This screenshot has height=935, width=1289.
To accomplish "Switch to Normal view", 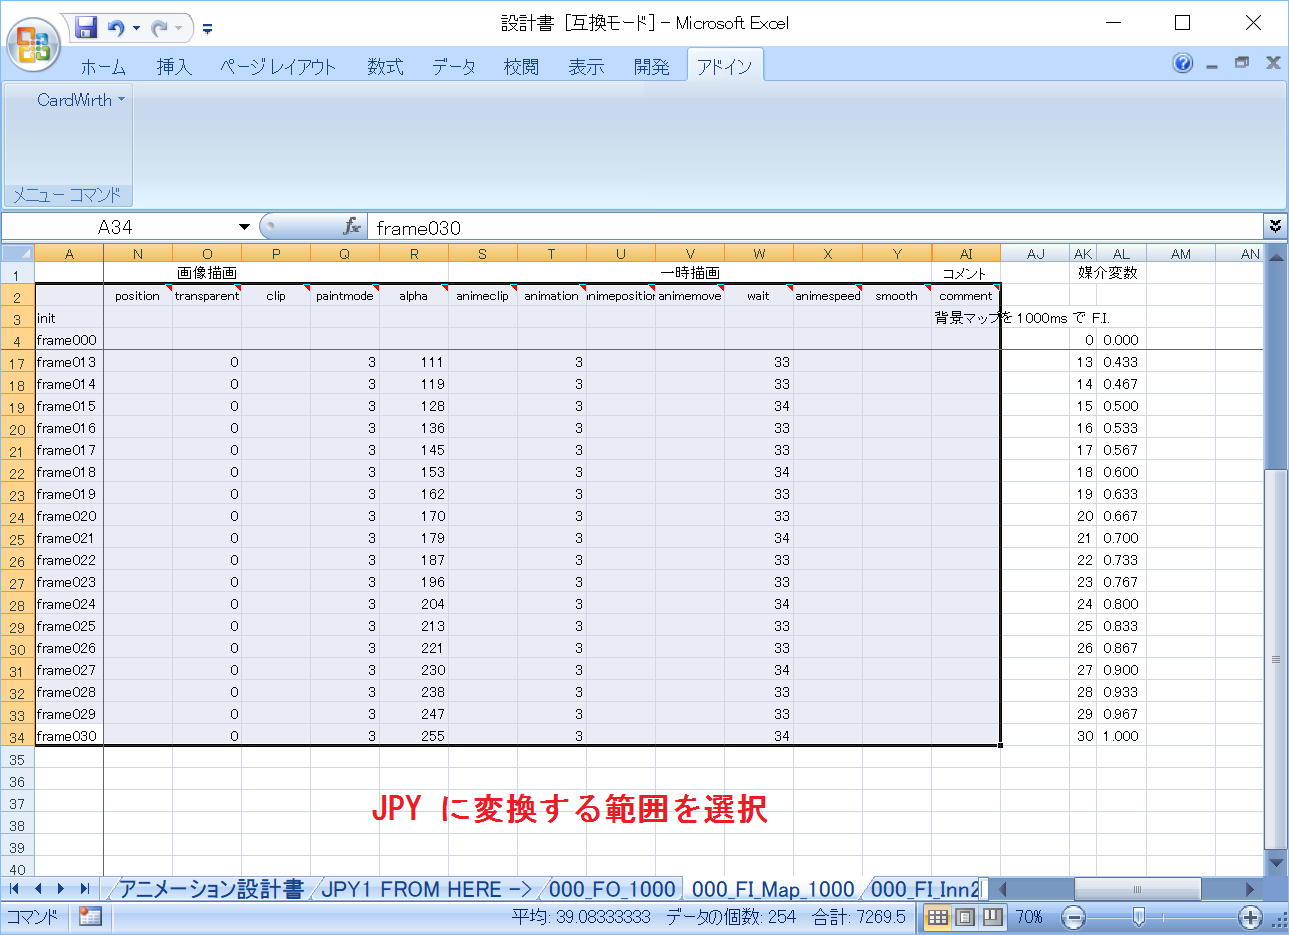I will tap(937, 917).
